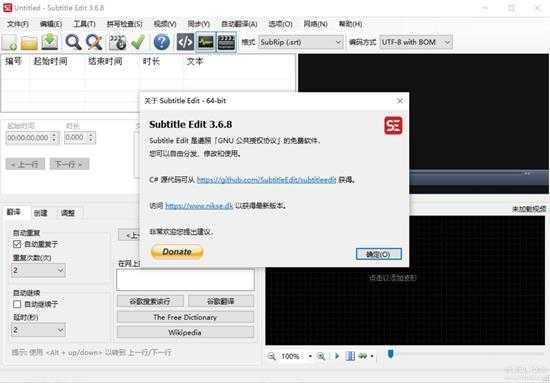Click the waveform position slider handle
The height and width of the screenshot is (383, 550).
coord(390,354)
